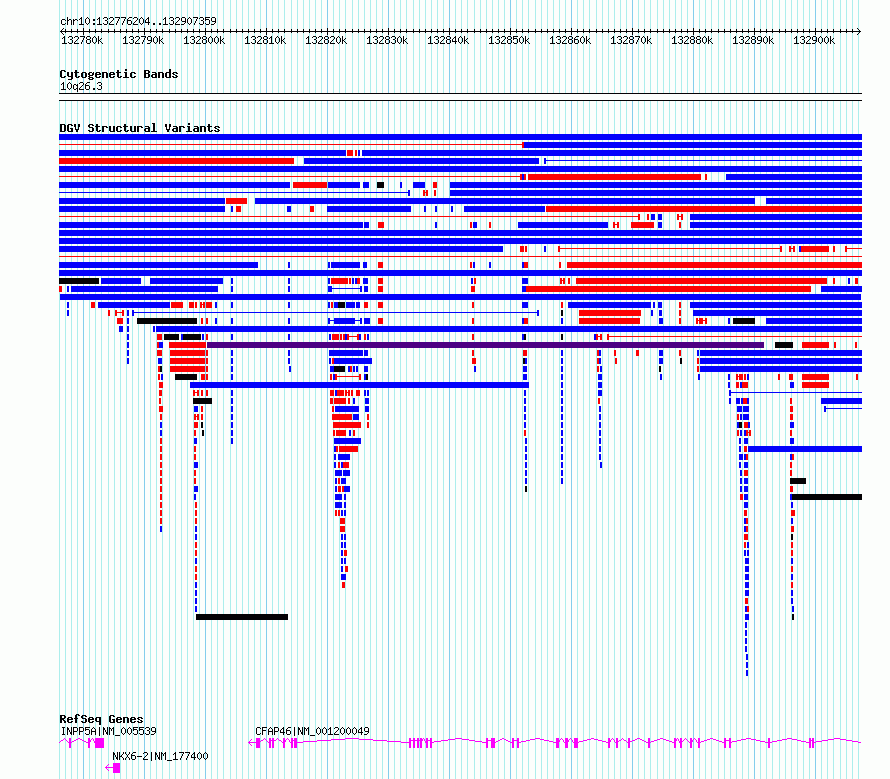Viewport: 890px width, 779px height.
Task: Open the RefSeq Genes track title
Action: [101, 719]
